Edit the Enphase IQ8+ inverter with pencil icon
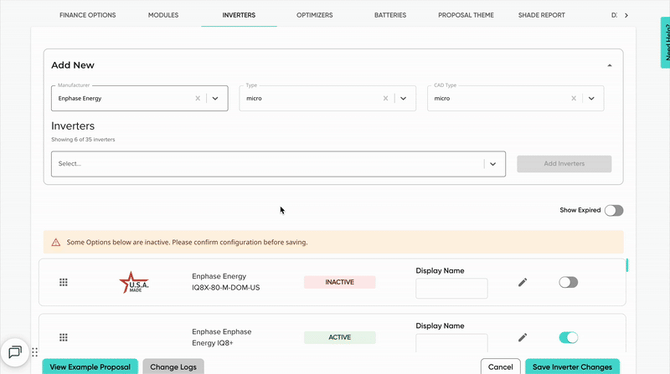This screenshot has width=670, height=374. tap(522, 337)
